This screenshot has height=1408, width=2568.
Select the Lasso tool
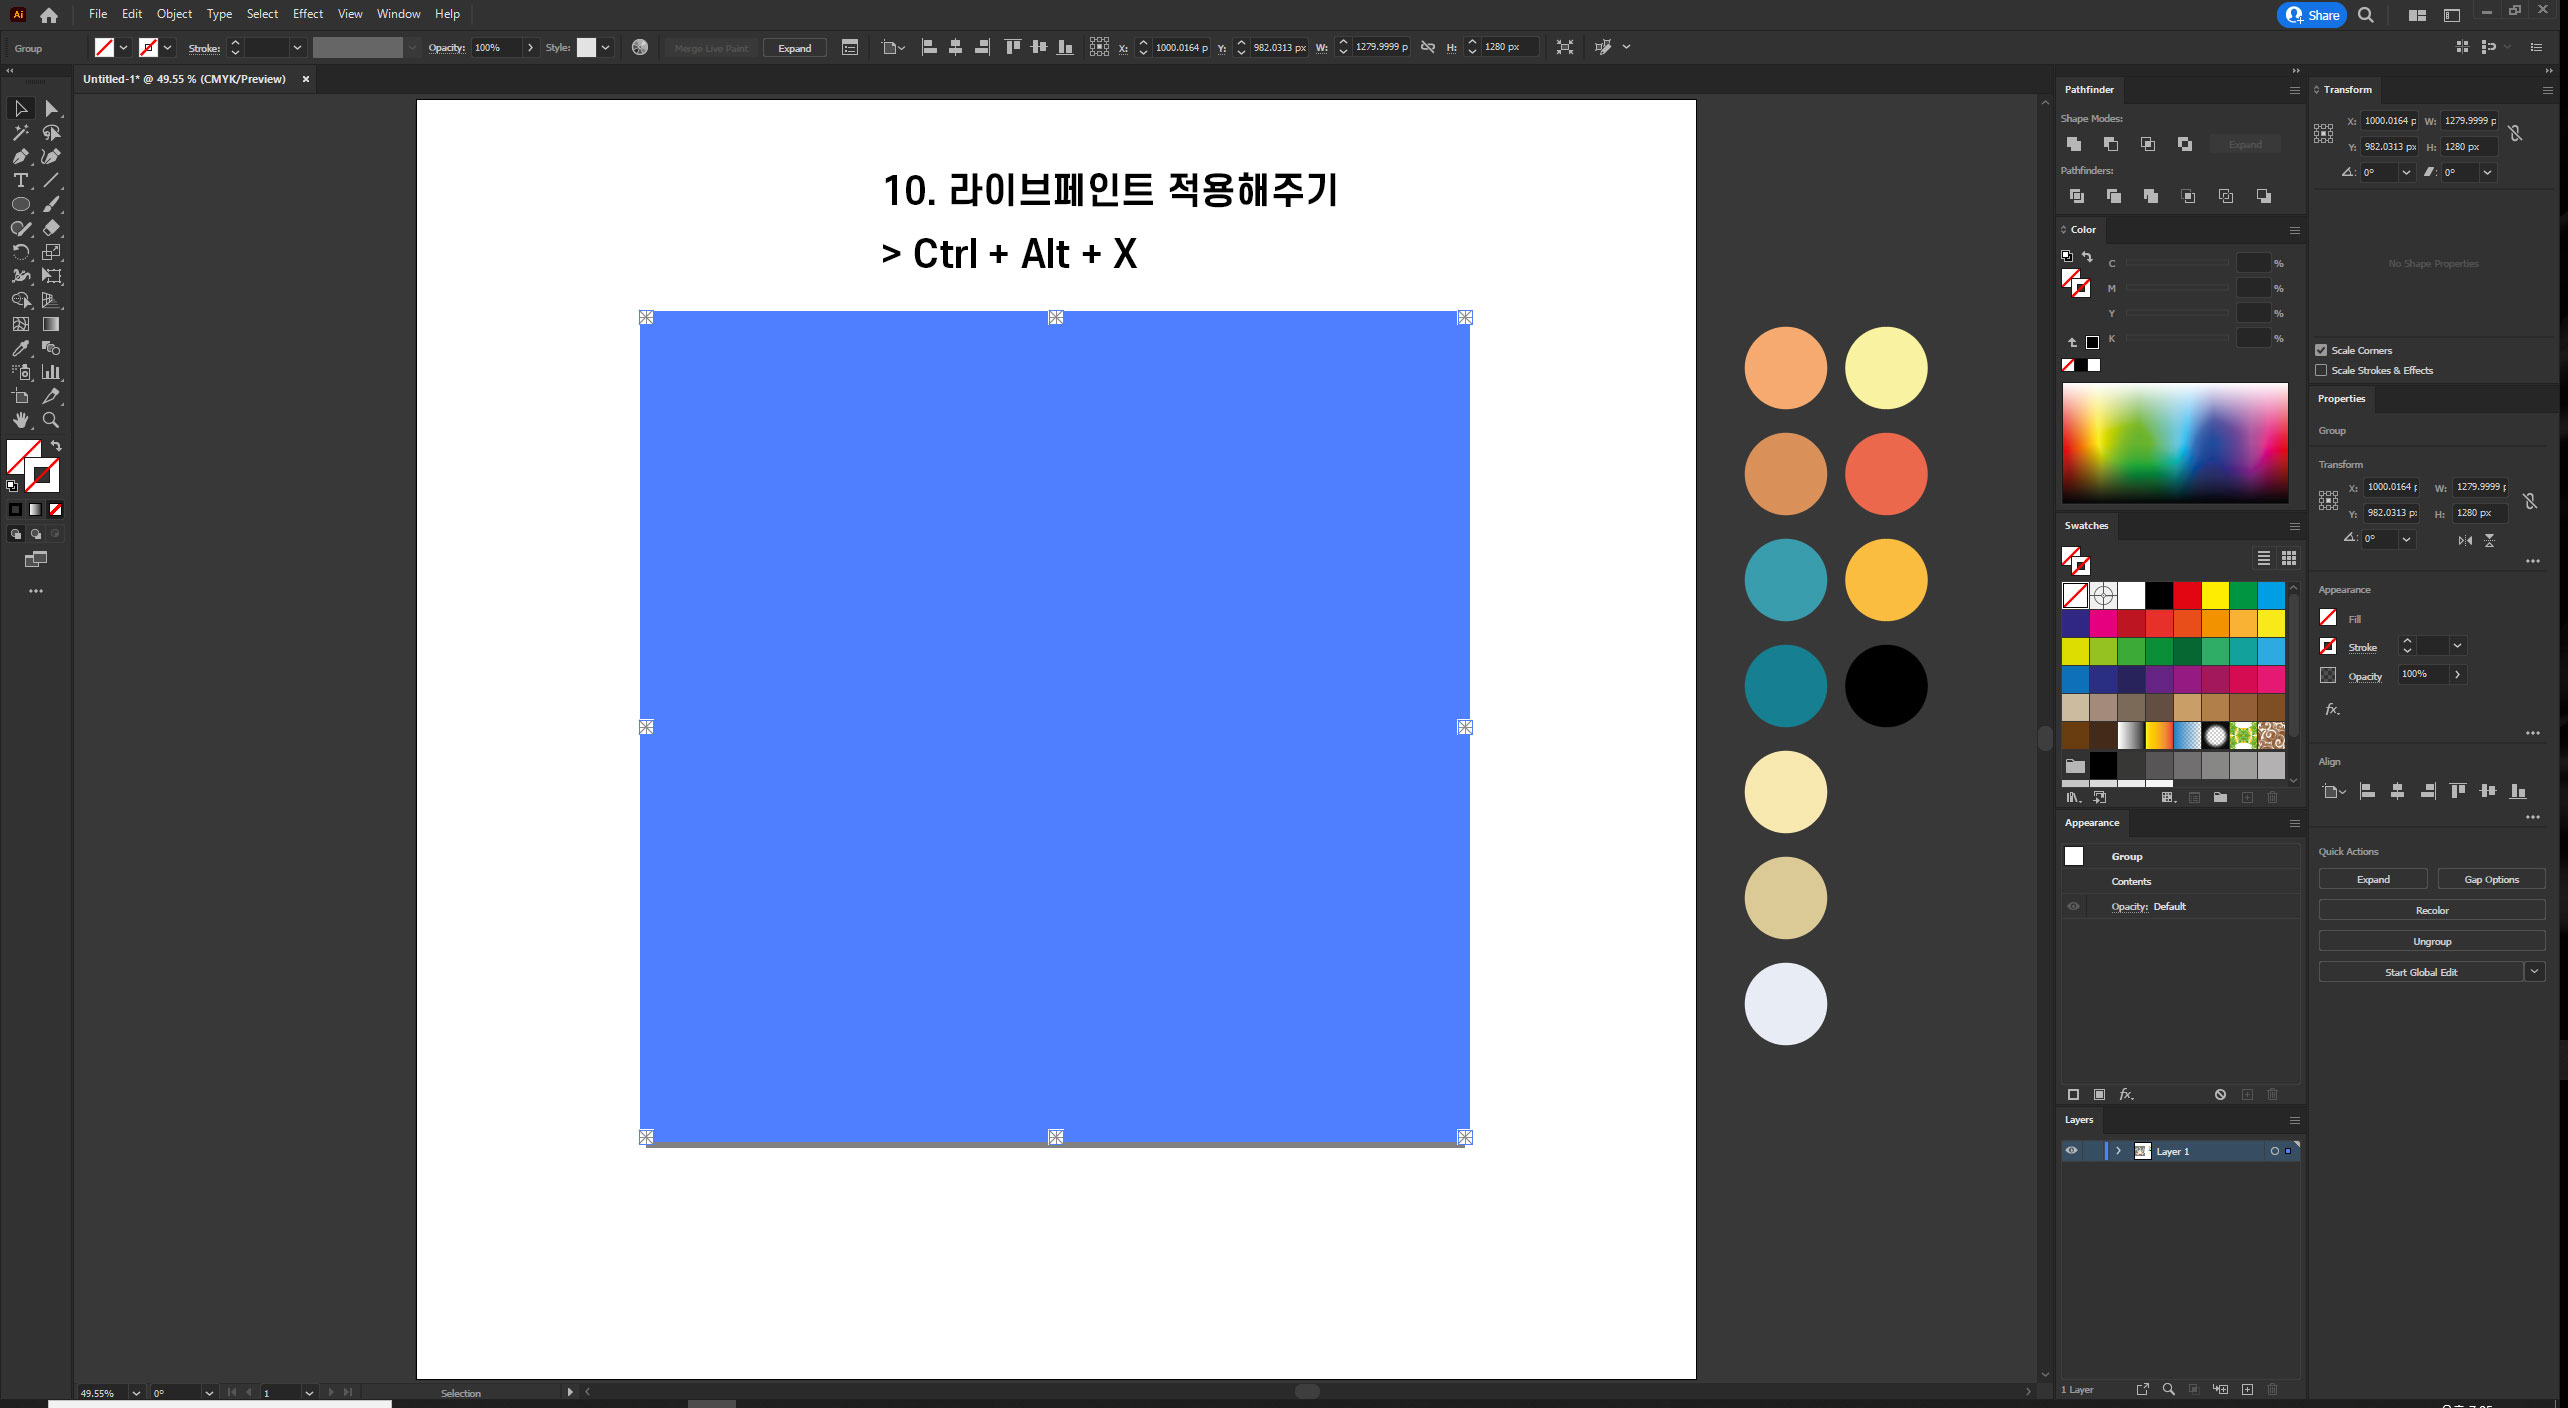click(x=51, y=132)
